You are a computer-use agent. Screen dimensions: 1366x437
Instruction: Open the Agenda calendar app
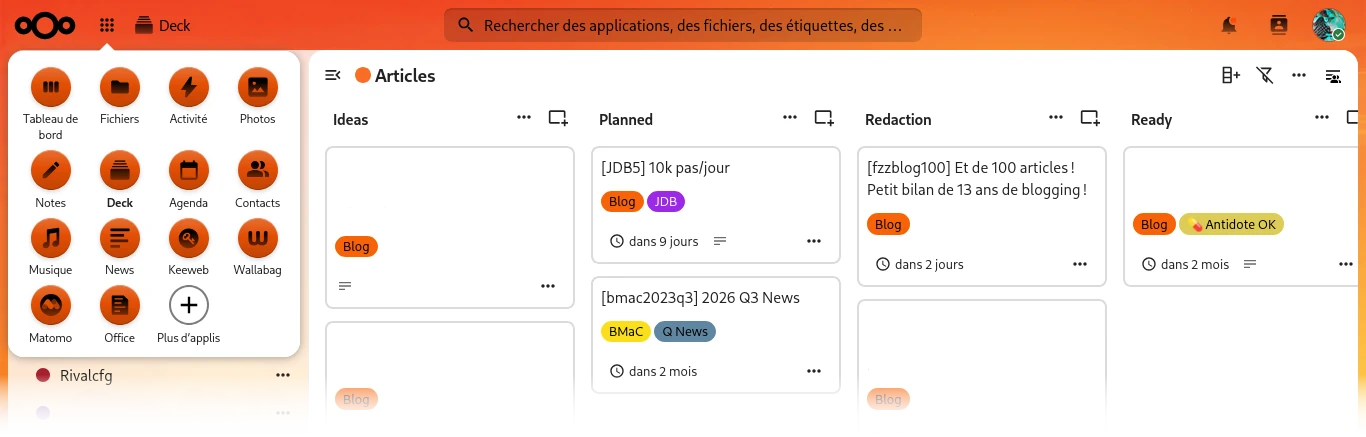(188, 180)
